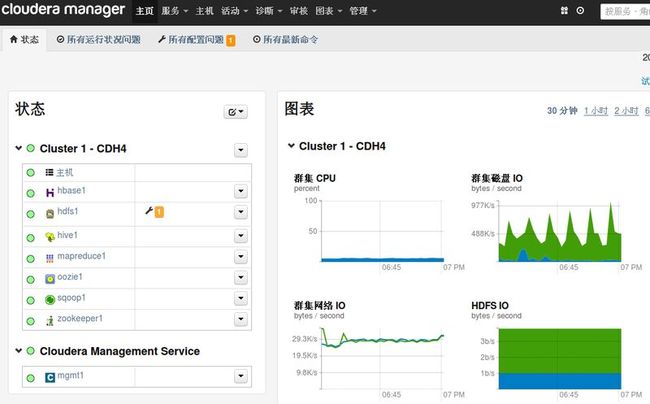Click the sqoop1 service icon
This screenshot has height=404, width=650.
coord(50,300)
